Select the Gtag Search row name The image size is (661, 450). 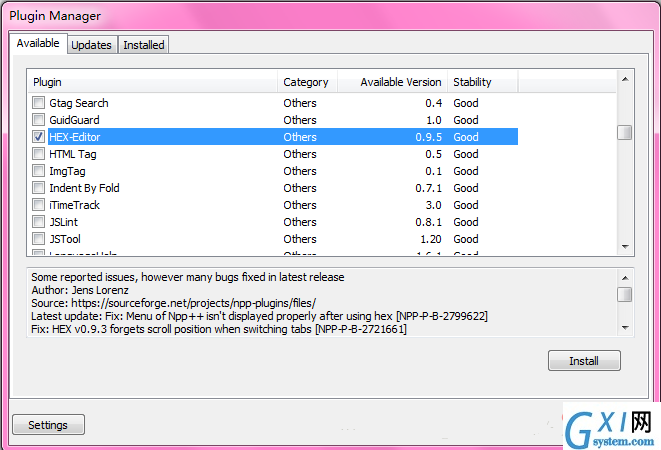click(x=79, y=103)
